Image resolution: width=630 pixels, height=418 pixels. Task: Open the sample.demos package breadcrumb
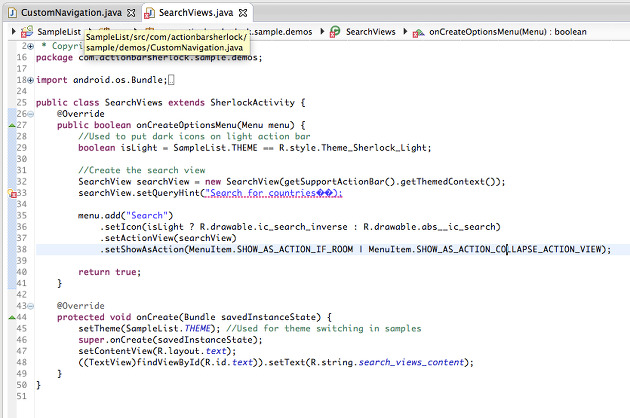pyautogui.click(x=282, y=32)
